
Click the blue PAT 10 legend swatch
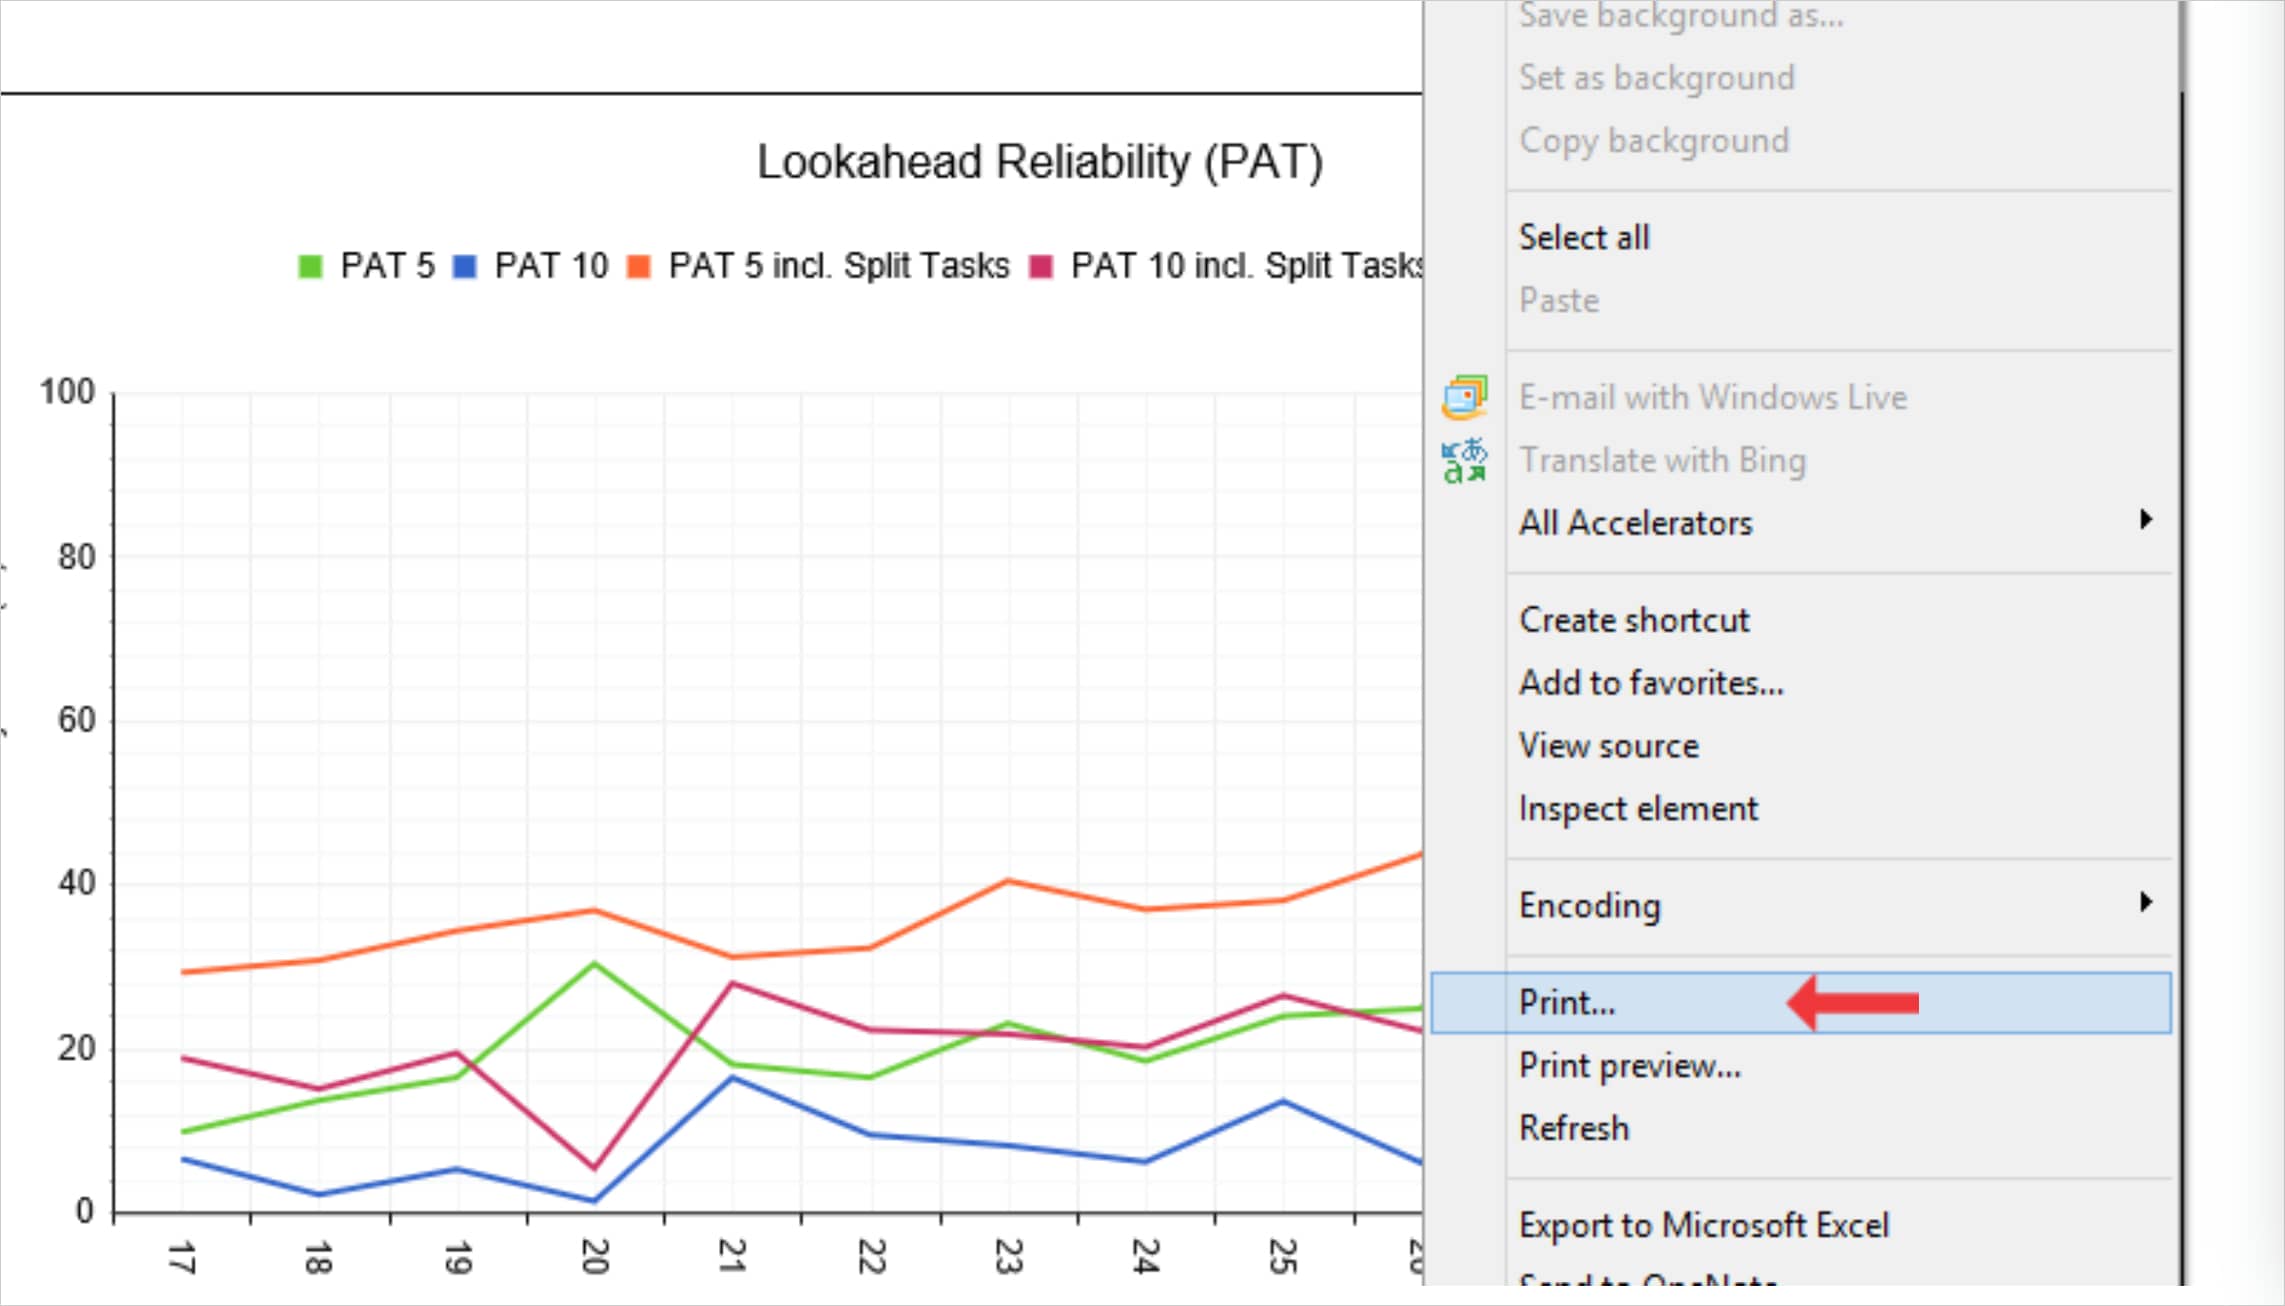tap(464, 267)
